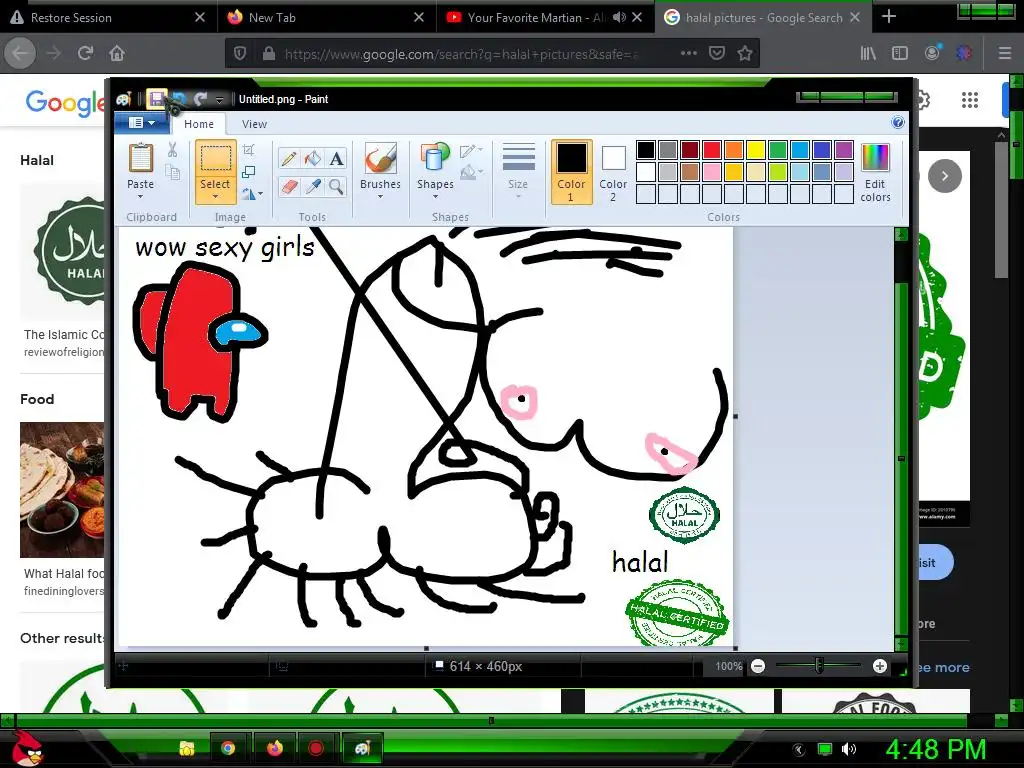Click the Google logo
Screen dimensions: 1024x768
(65, 103)
